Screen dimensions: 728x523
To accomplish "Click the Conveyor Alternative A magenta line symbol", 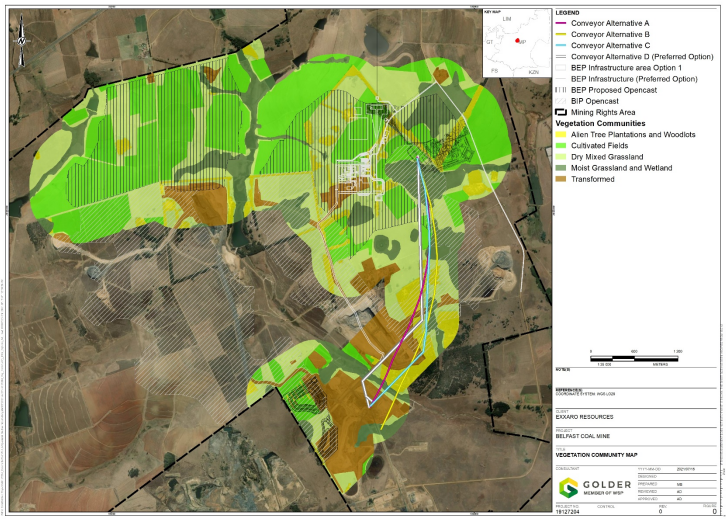I will tap(561, 23).
